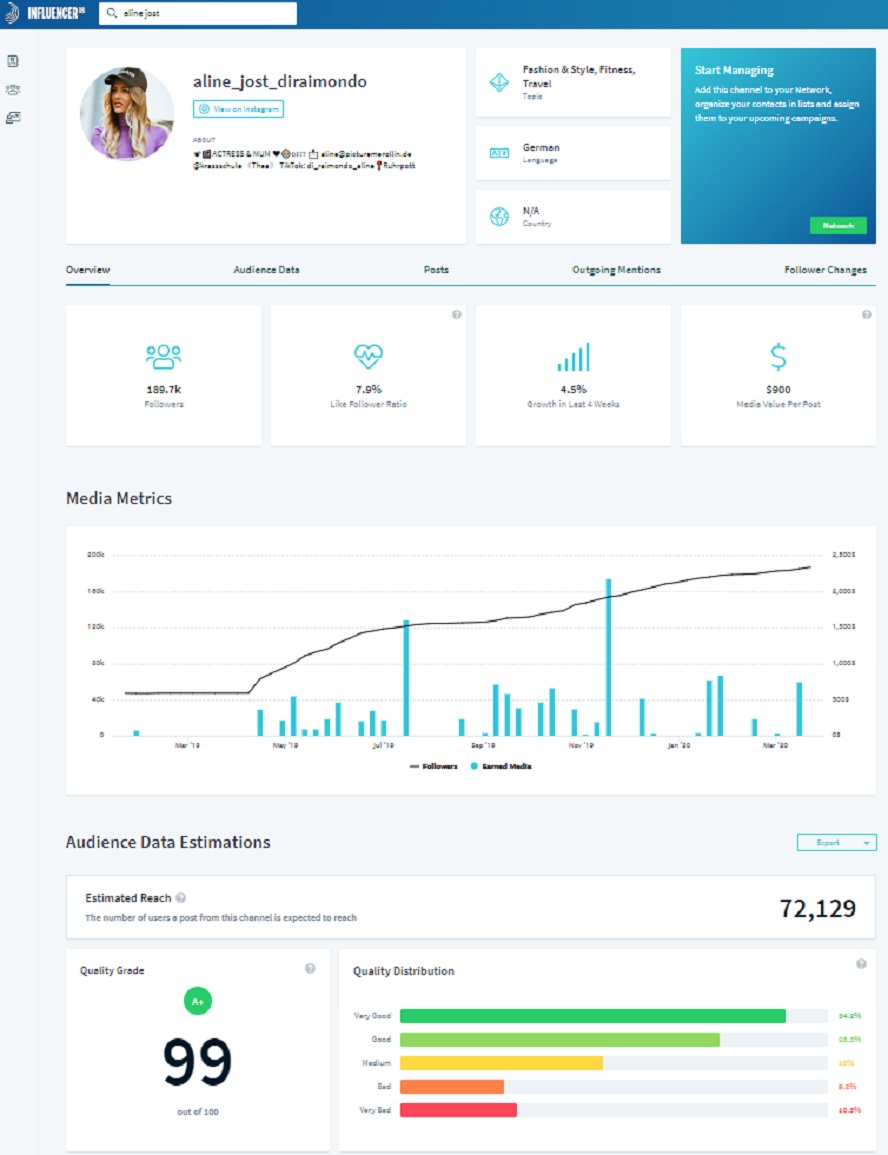This screenshot has width=888, height=1155.
Task: Click the green A+ grade badge
Action: click(x=197, y=1001)
